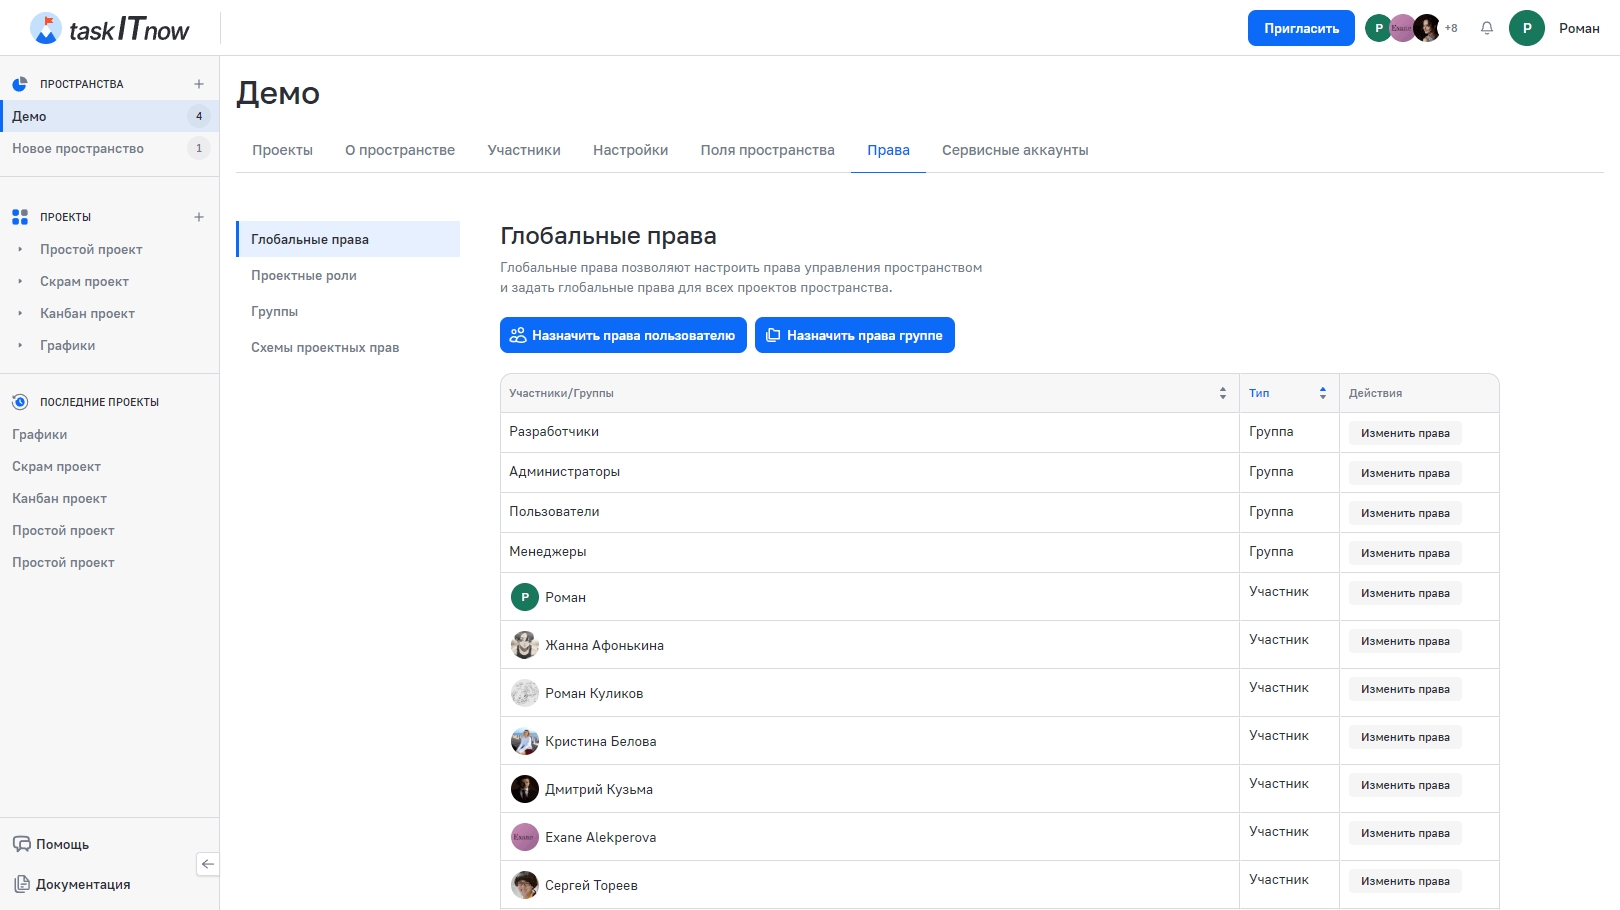Click the taskITnow logo

pos(110,29)
